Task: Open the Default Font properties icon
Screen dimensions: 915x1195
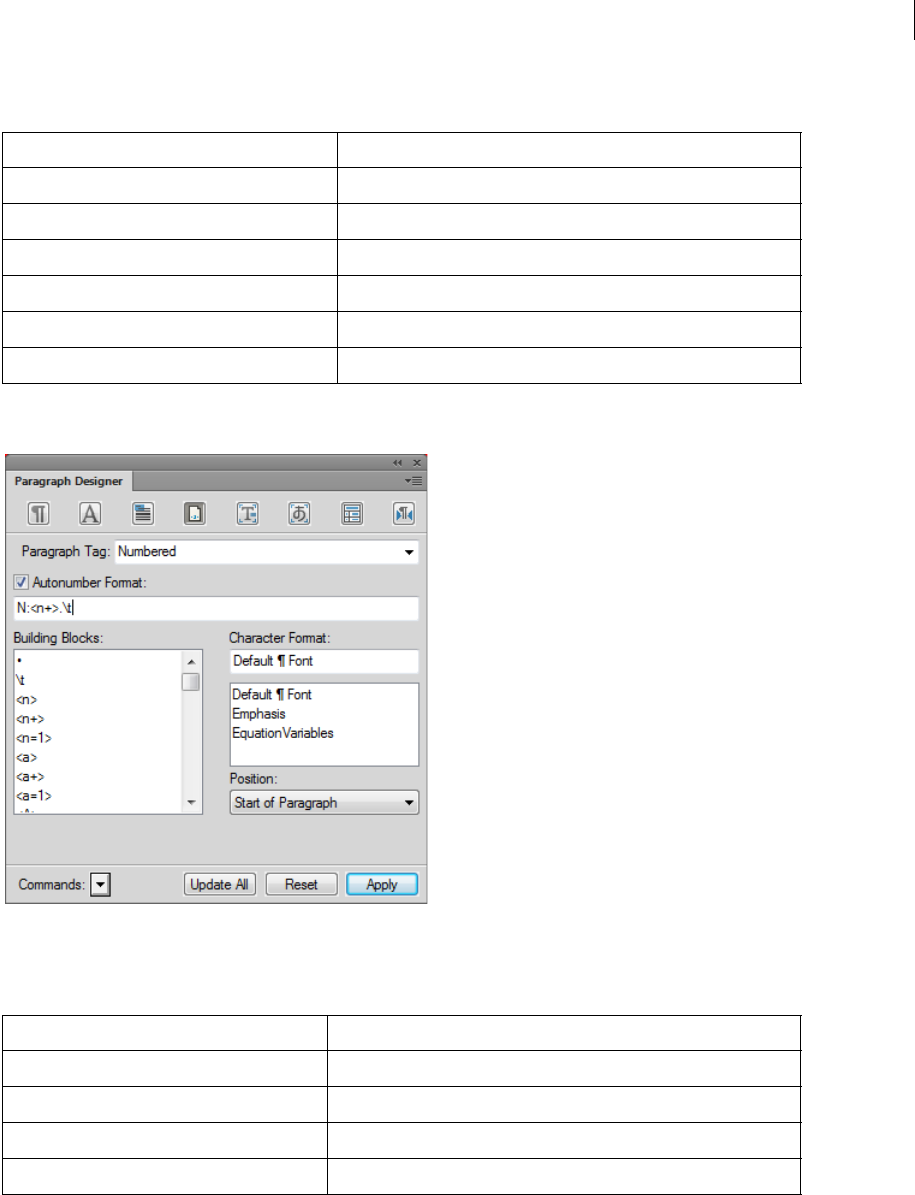Action: (x=91, y=514)
